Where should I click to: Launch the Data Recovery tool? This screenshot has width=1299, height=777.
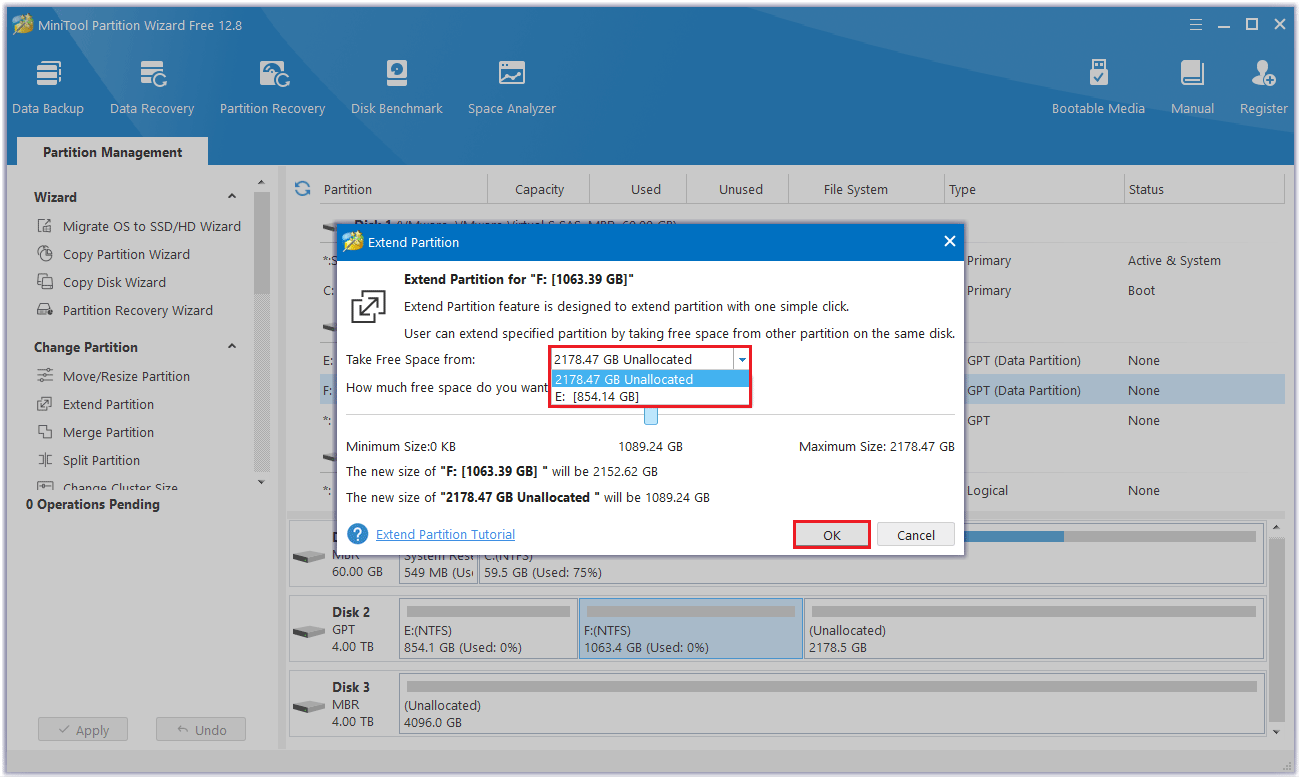[x=152, y=88]
